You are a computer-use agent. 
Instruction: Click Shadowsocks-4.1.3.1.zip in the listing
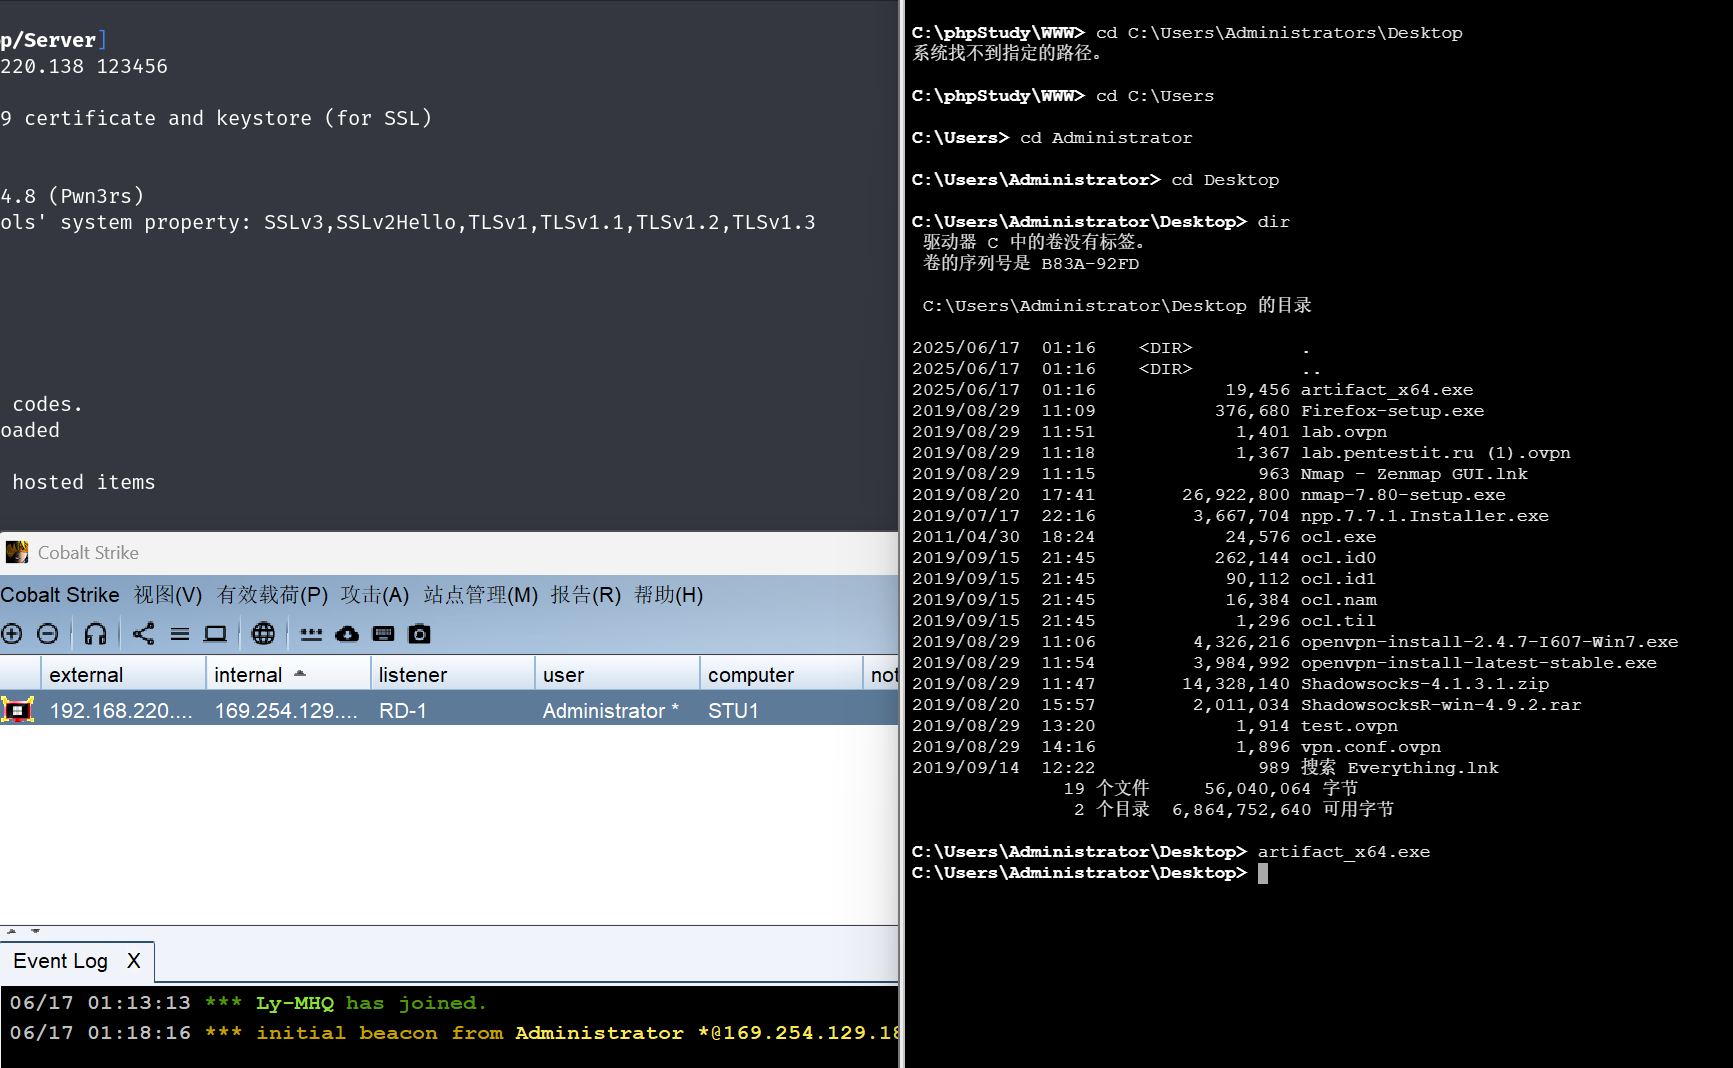(1425, 684)
